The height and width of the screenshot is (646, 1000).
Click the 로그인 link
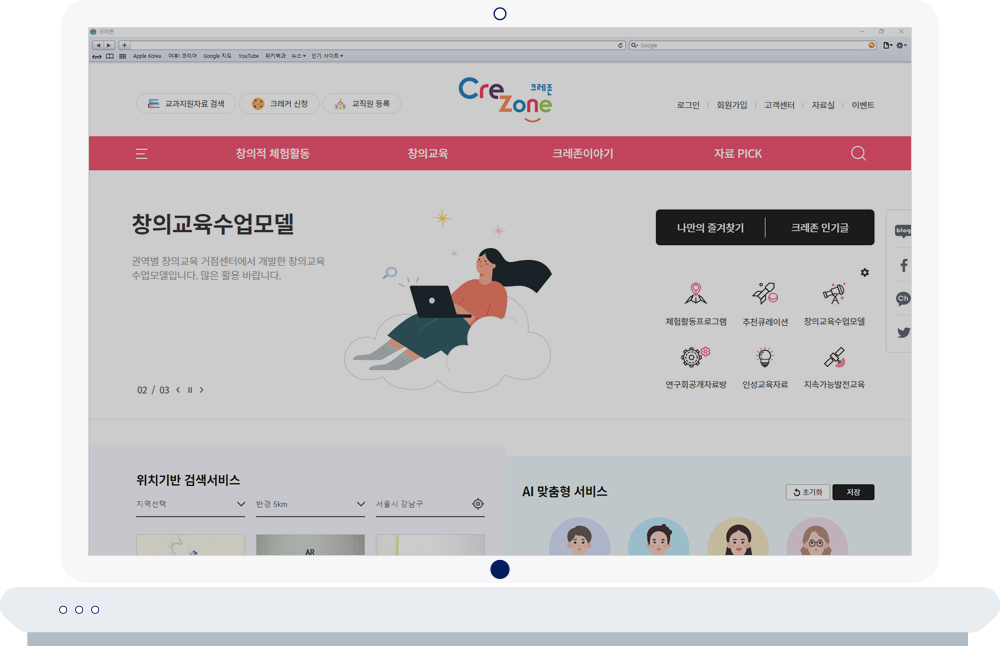(x=688, y=105)
